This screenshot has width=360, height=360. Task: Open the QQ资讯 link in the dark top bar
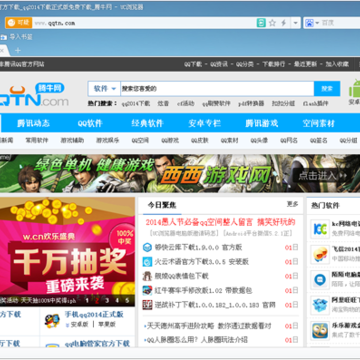pos(219,64)
